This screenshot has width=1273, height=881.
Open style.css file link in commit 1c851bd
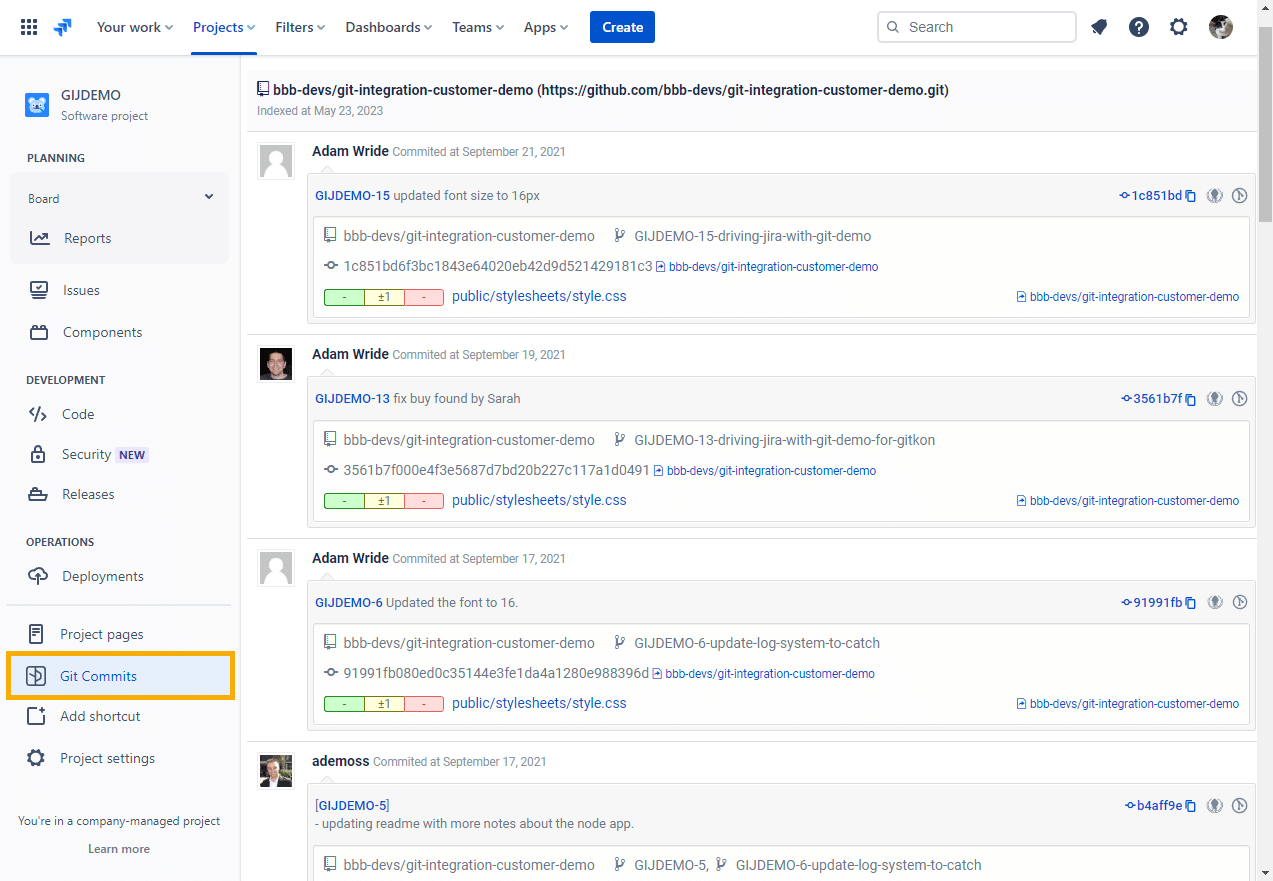tap(539, 297)
